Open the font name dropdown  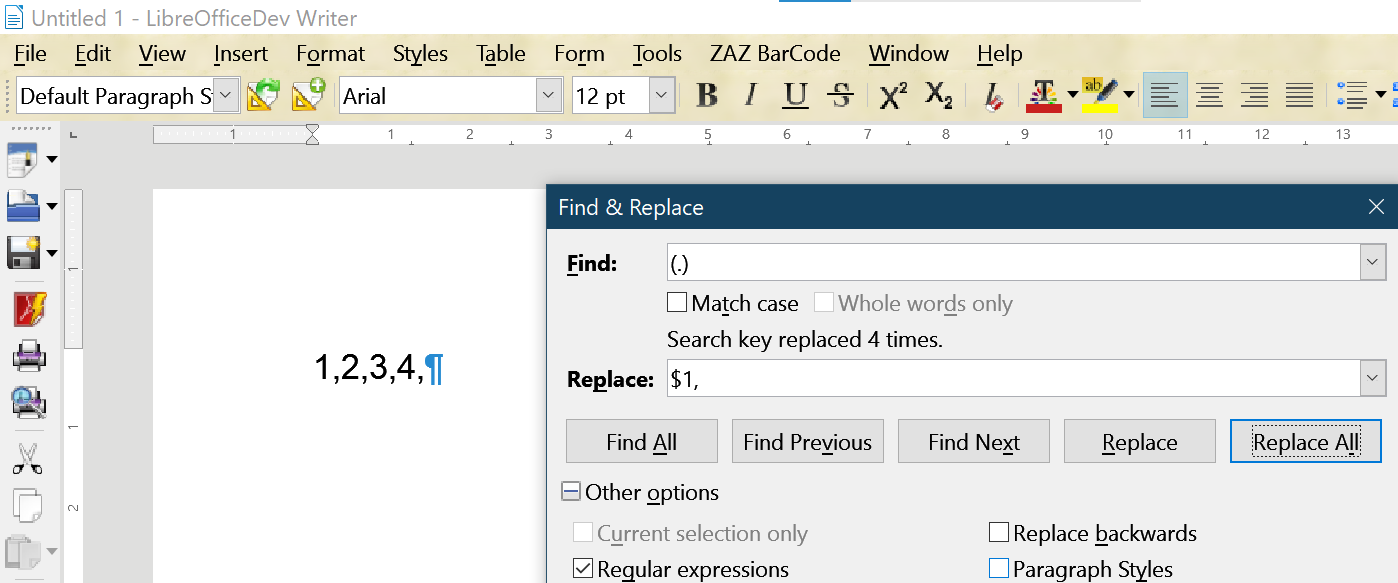click(x=549, y=94)
